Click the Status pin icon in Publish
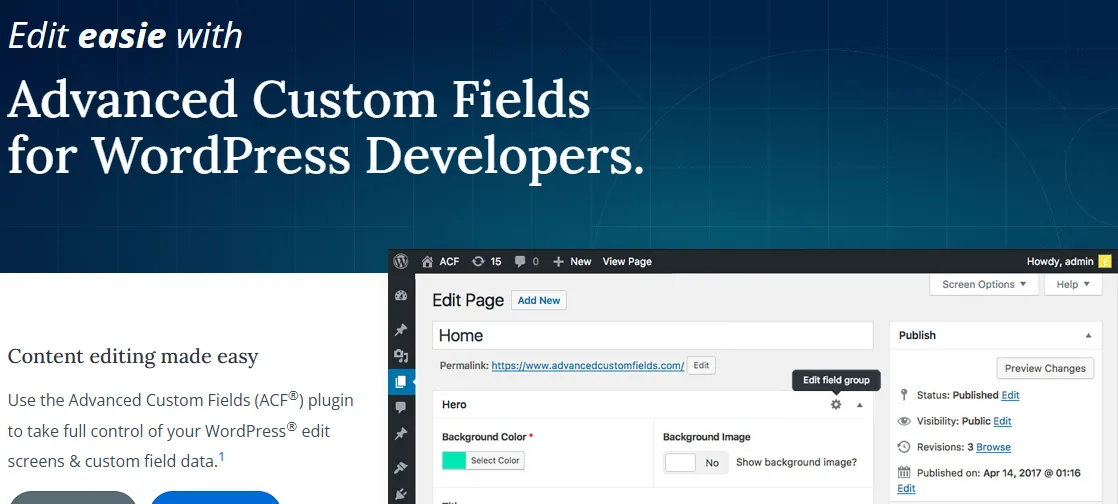Screen dimensions: 1118x504 pyautogui.click(x=904, y=395)
